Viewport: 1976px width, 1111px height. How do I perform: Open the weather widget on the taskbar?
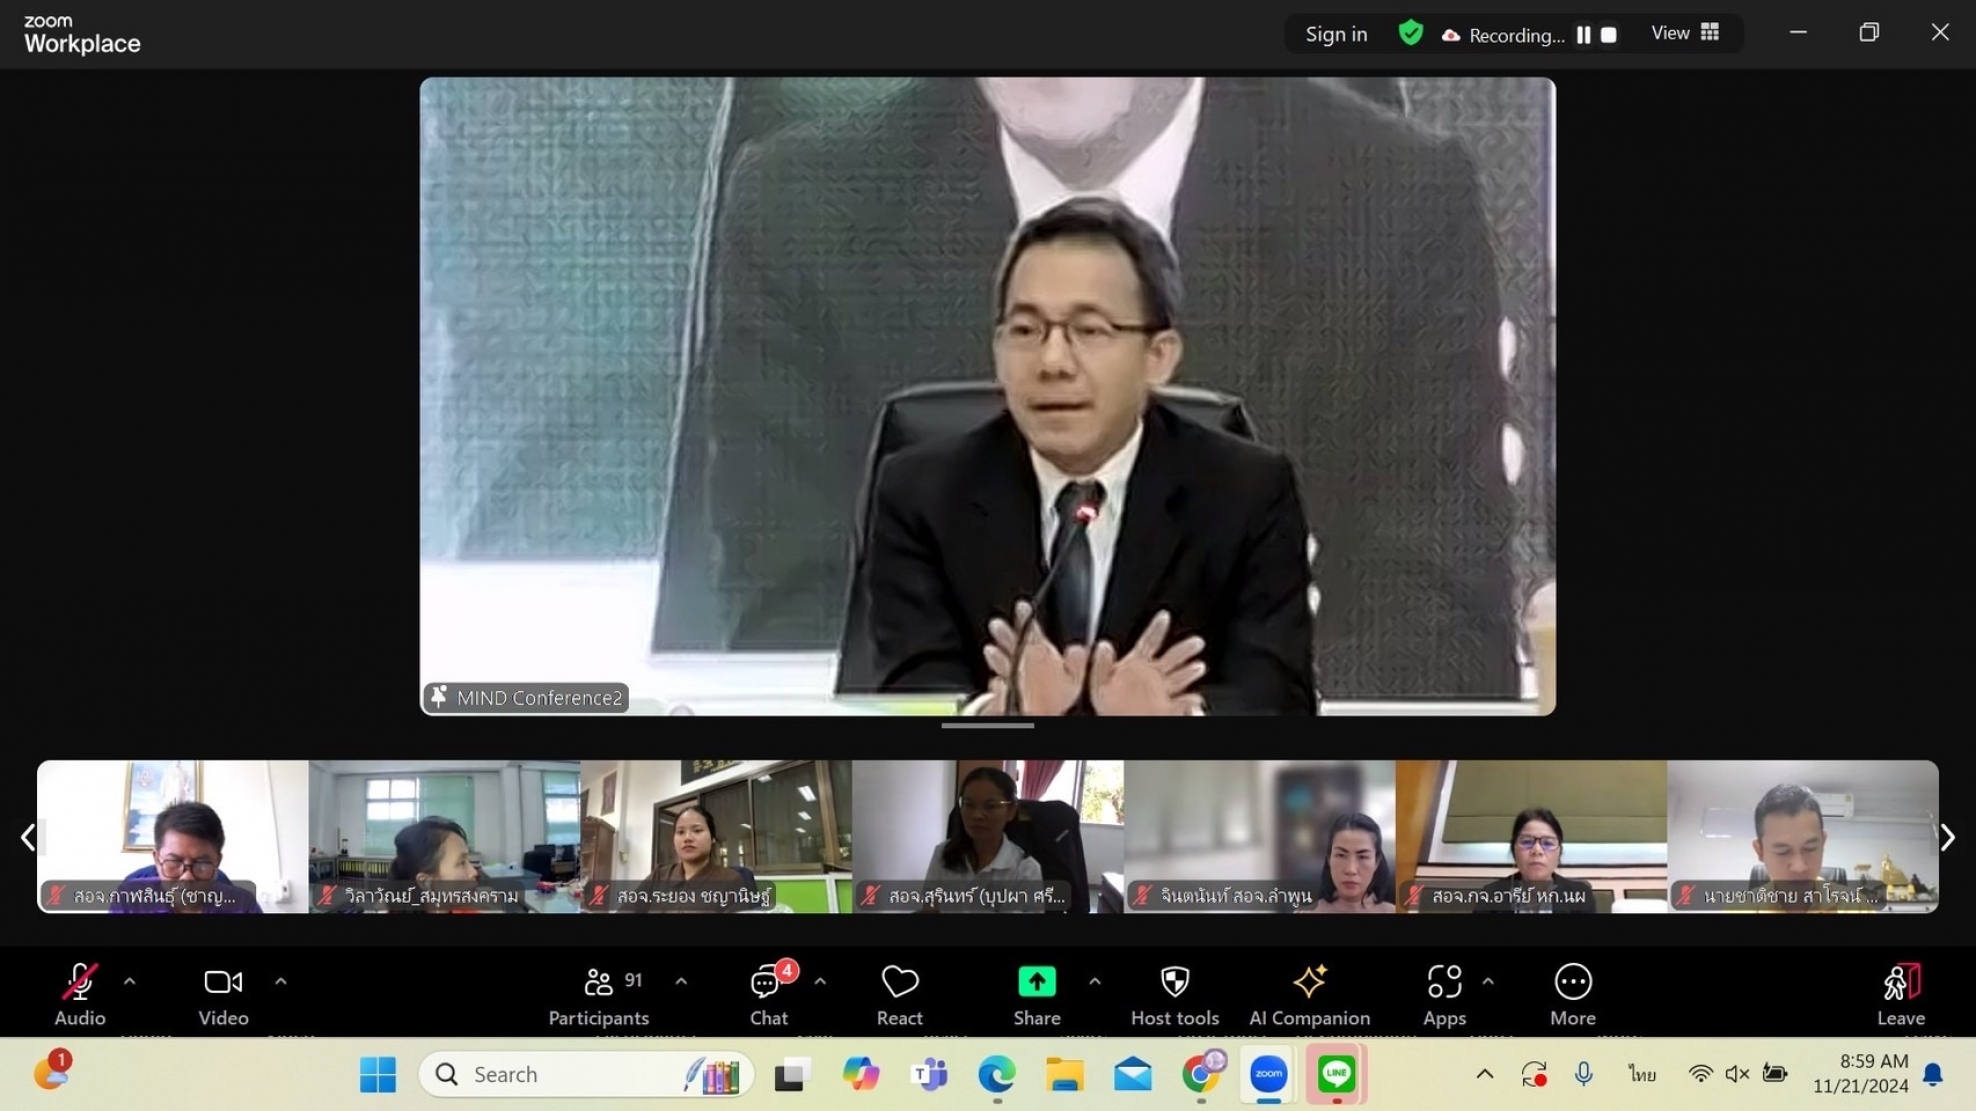52,1072
